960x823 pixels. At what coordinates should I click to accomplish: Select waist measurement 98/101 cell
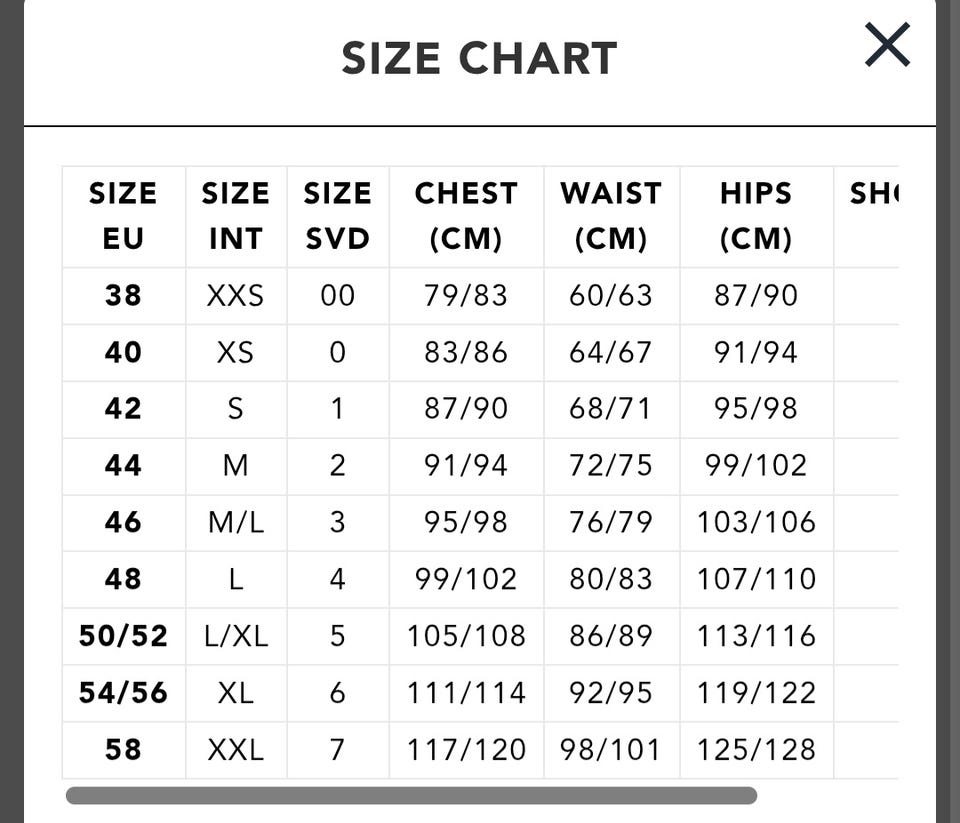pyautogui.click(x=611, y=749)
